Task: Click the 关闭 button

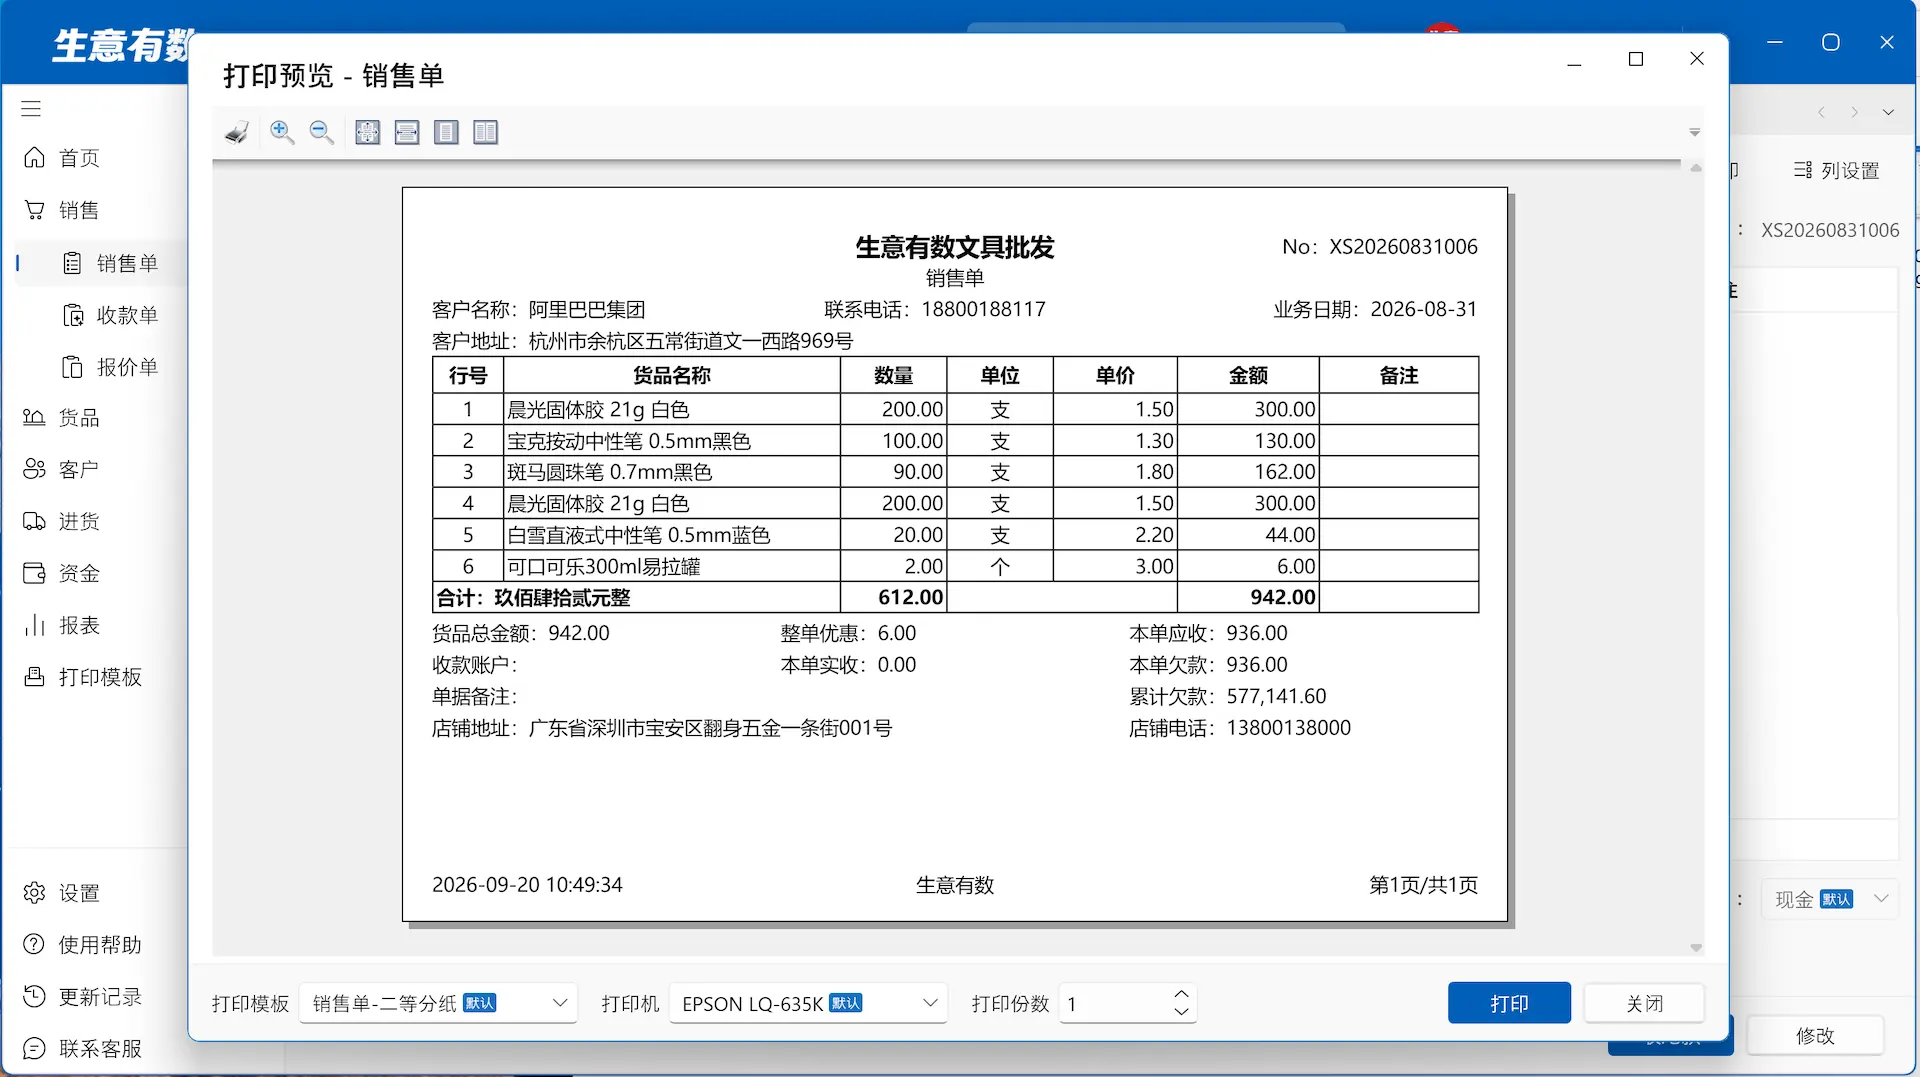Action: click(1644, 1003)
